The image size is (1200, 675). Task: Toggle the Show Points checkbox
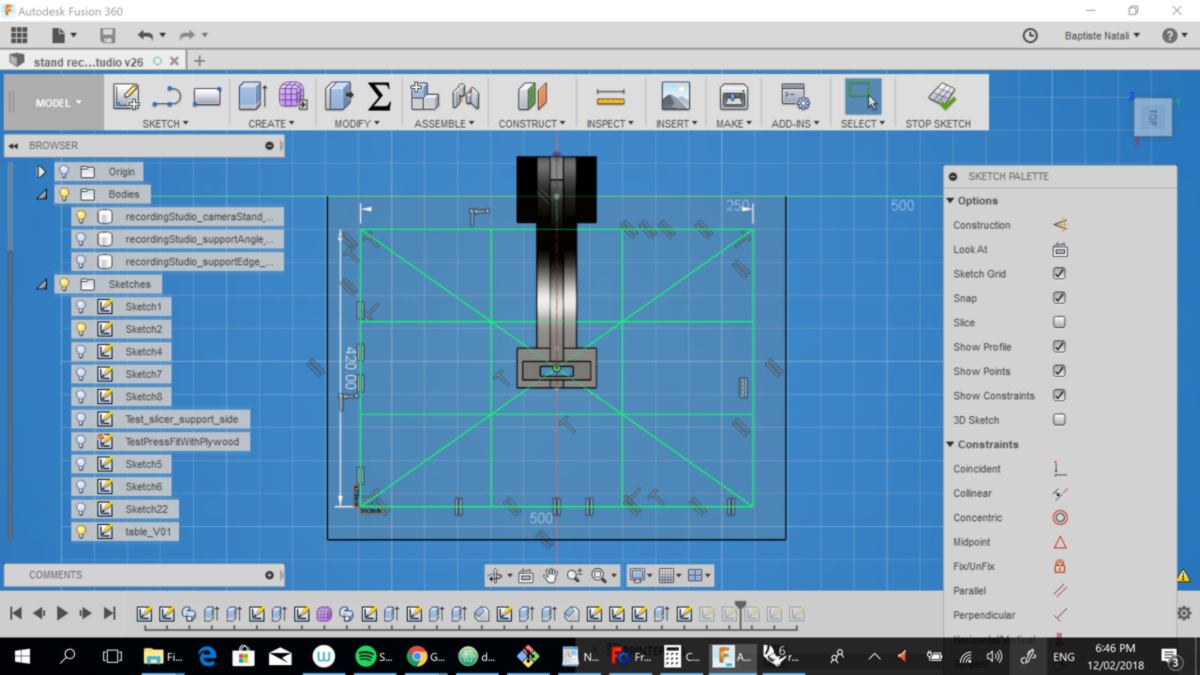point(1059,371)
